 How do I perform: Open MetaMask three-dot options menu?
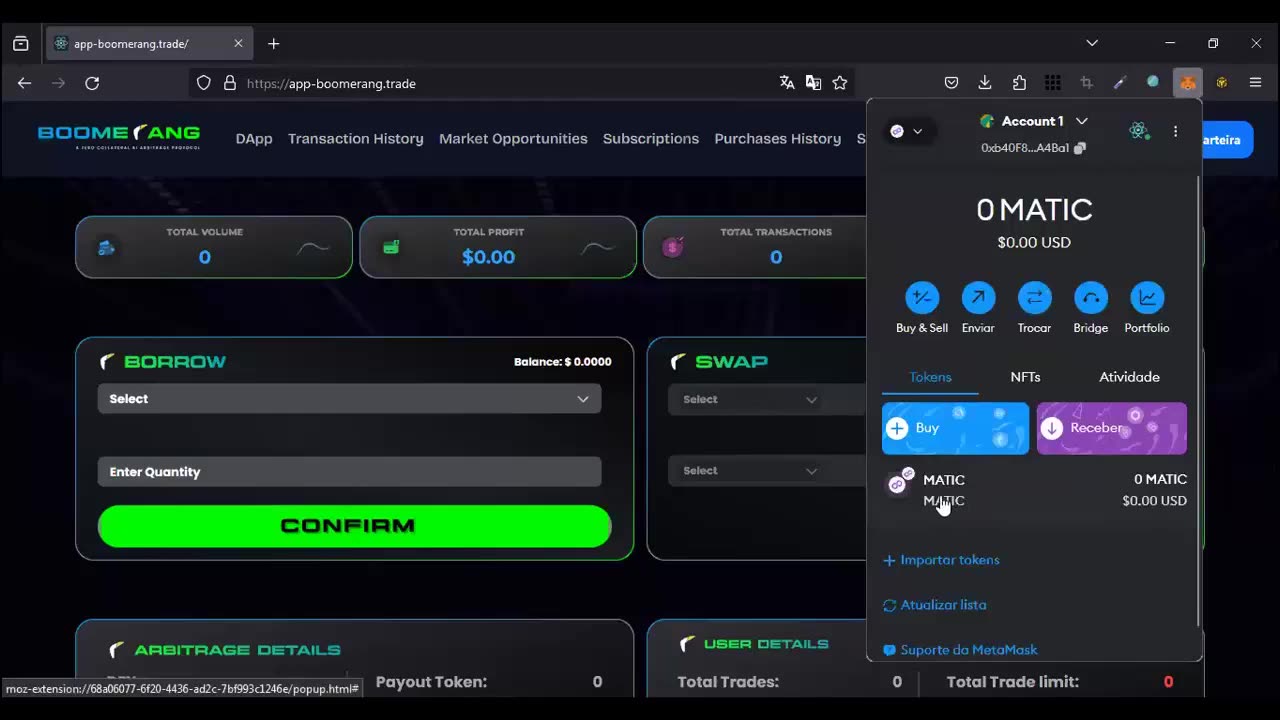click(1175, 131)
